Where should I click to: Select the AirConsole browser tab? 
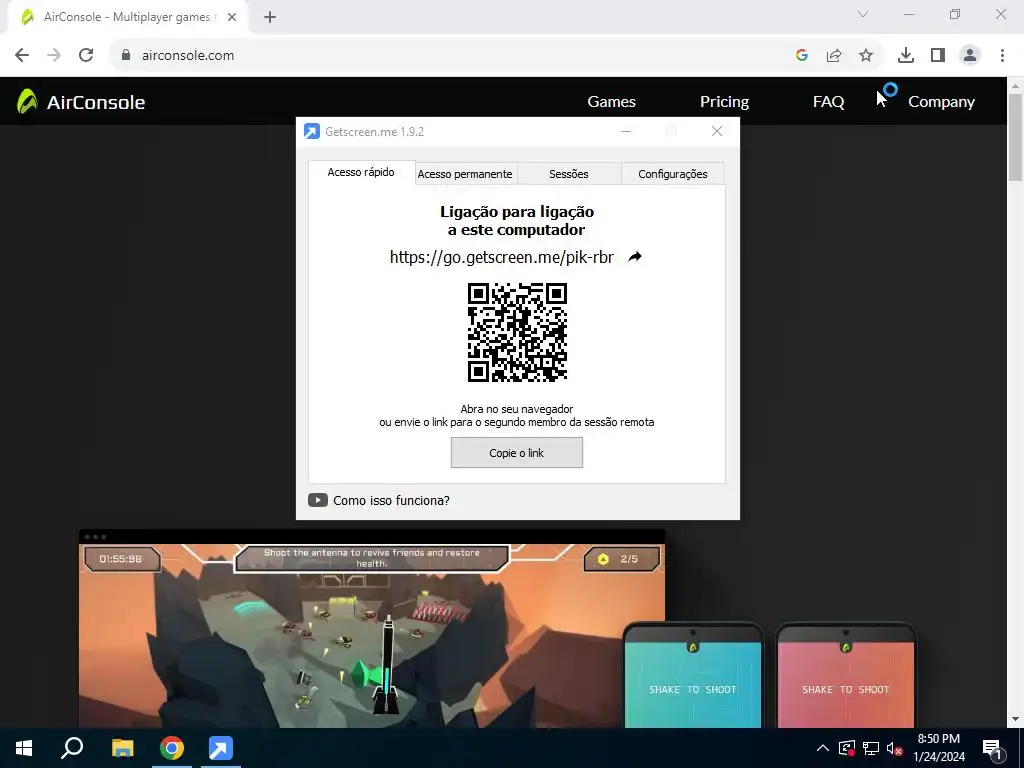pyautogui.click(x=127, y=17)
